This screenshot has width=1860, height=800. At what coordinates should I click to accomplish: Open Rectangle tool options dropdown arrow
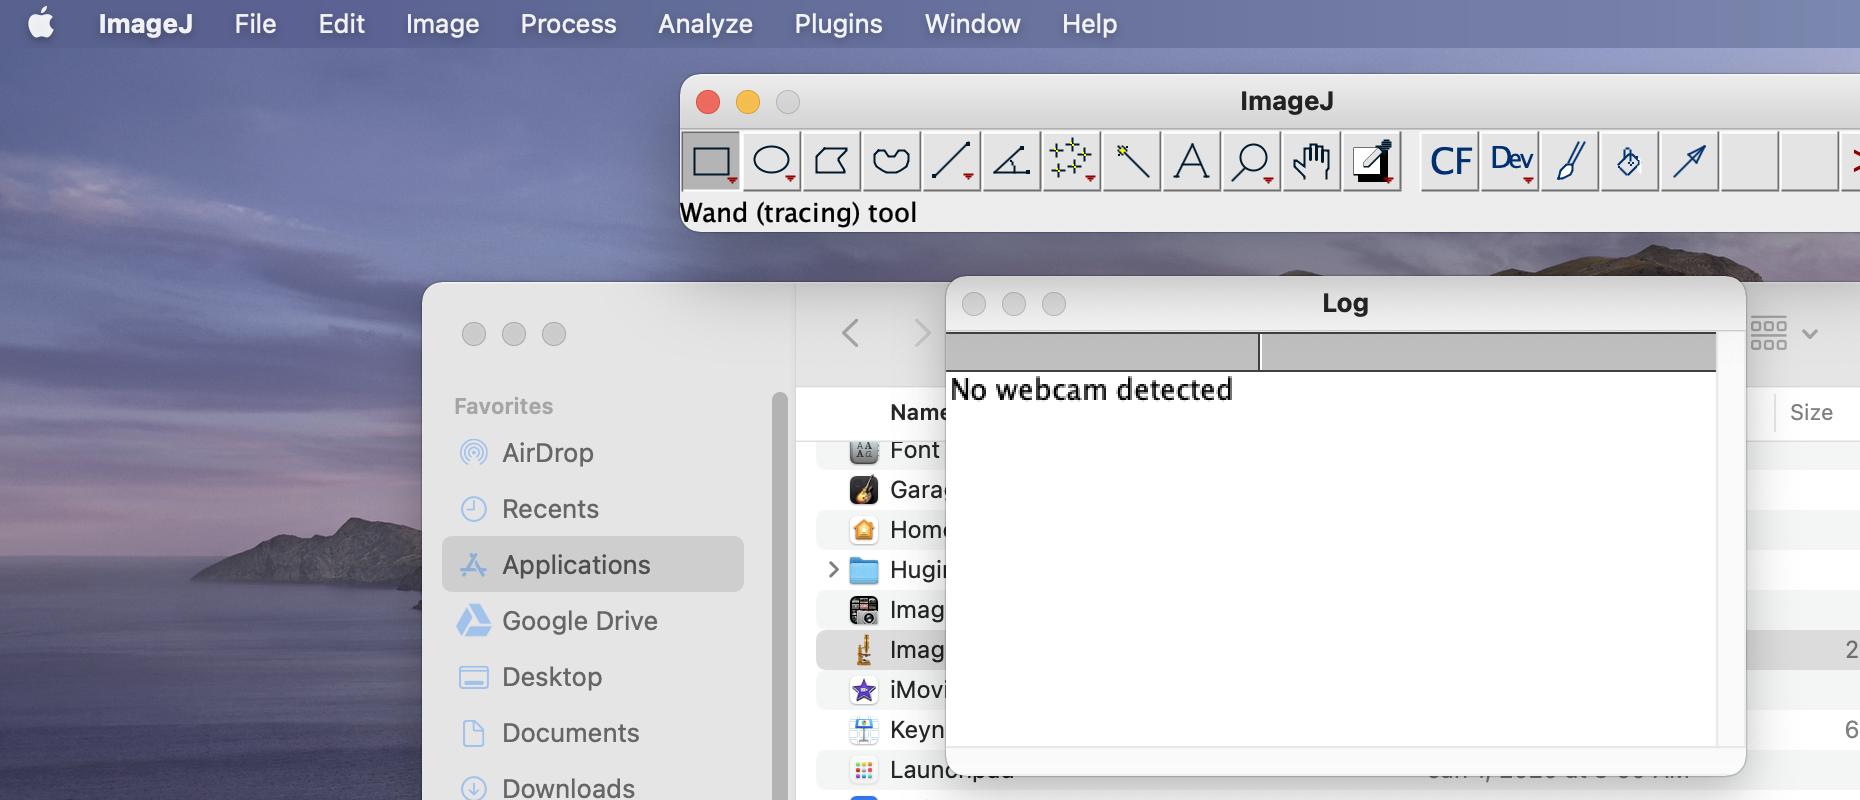coord(733,181)
